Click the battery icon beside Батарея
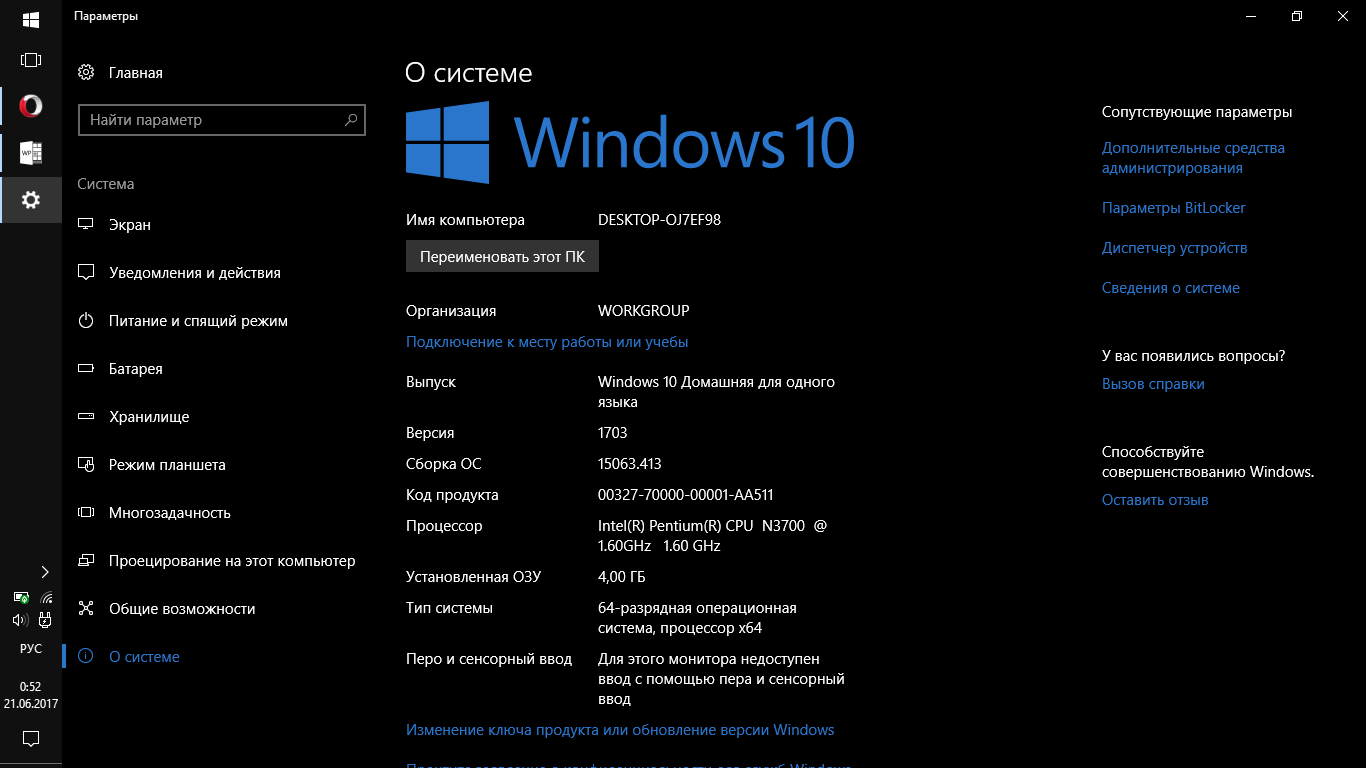Image resolution: width=1366 pixels, height=768 pixels. point(86,369)
